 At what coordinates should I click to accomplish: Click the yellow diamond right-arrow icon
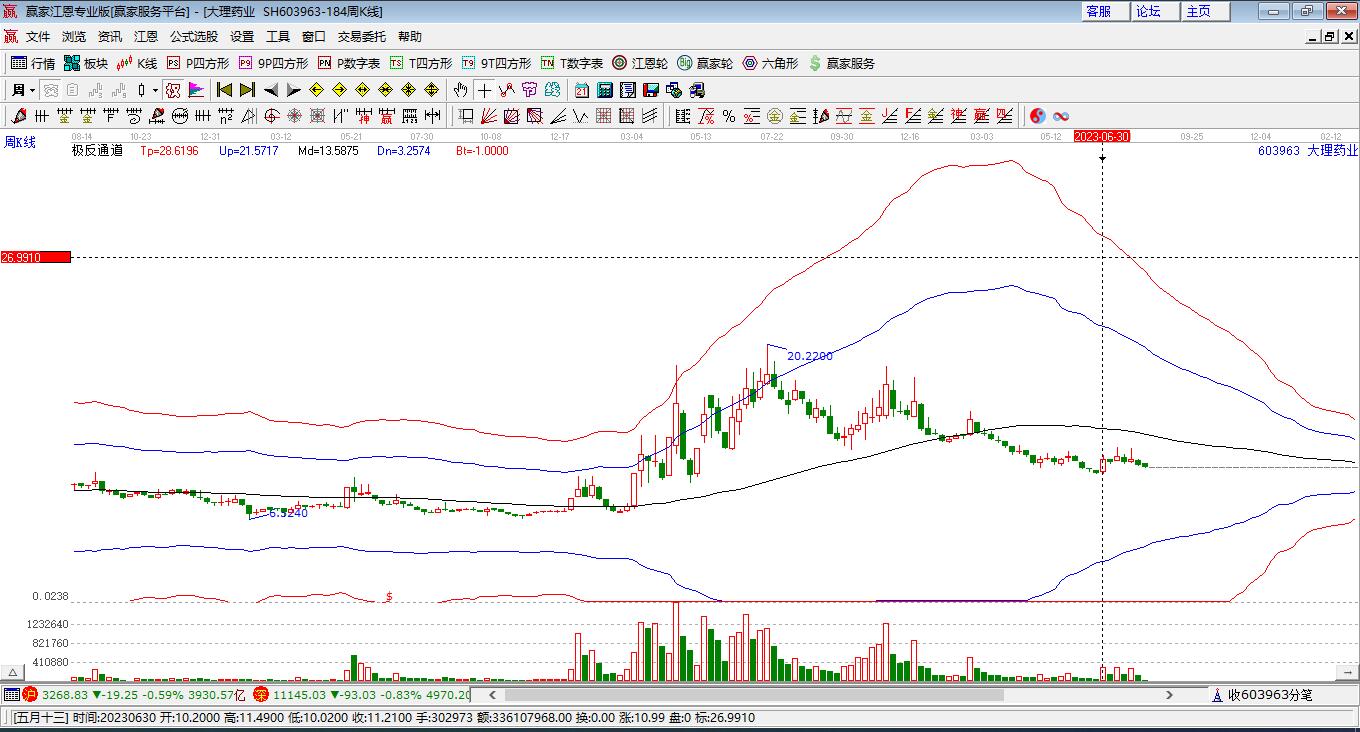(340, 90)
